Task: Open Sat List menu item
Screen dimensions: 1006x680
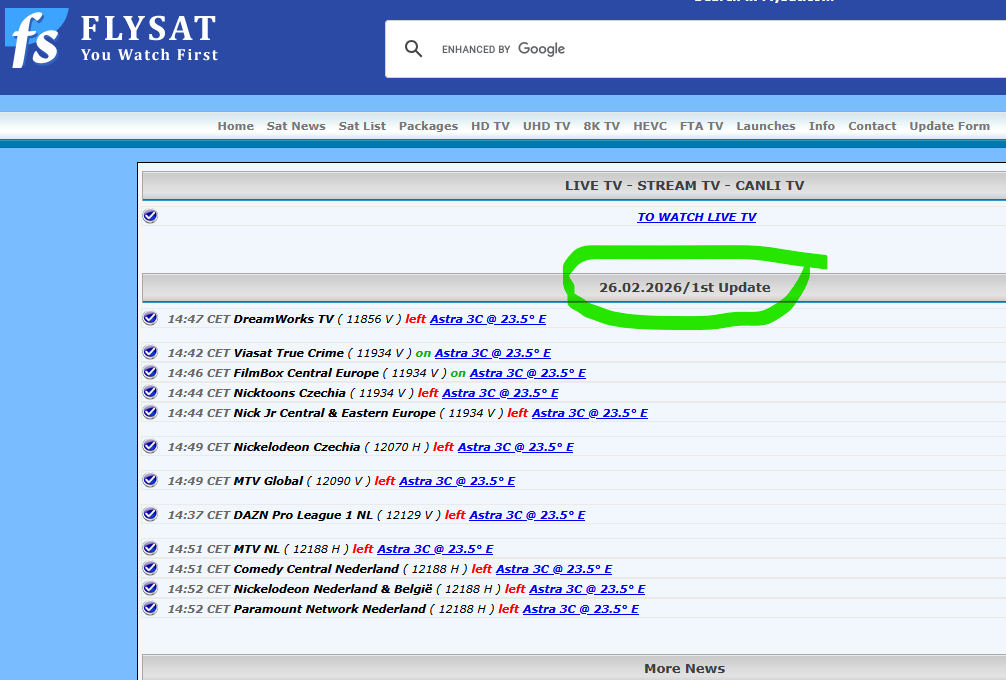Action: (362, 126)
